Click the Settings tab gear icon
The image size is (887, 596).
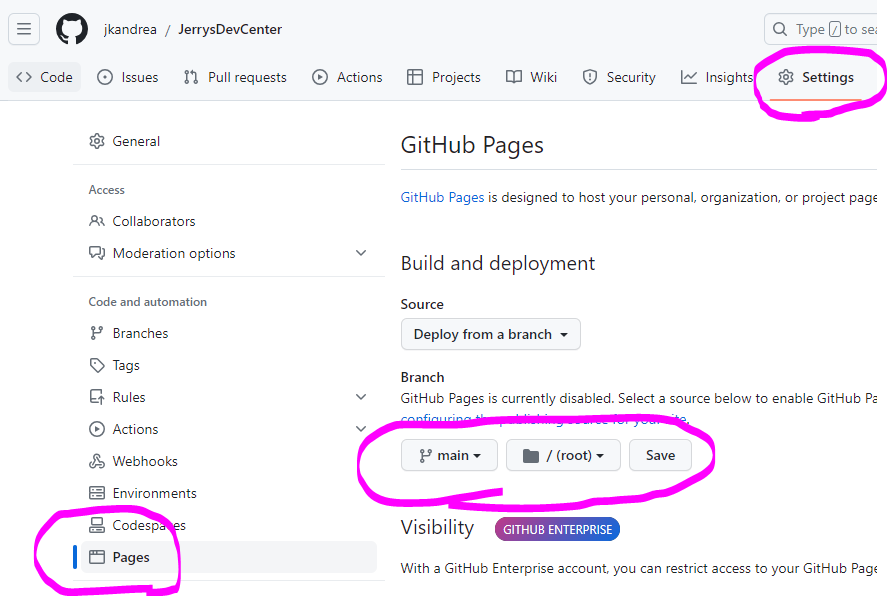(x=786, y=77)
